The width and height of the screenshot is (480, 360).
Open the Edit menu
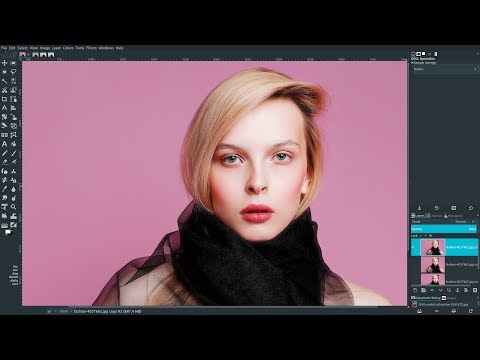tap(12, 48)
